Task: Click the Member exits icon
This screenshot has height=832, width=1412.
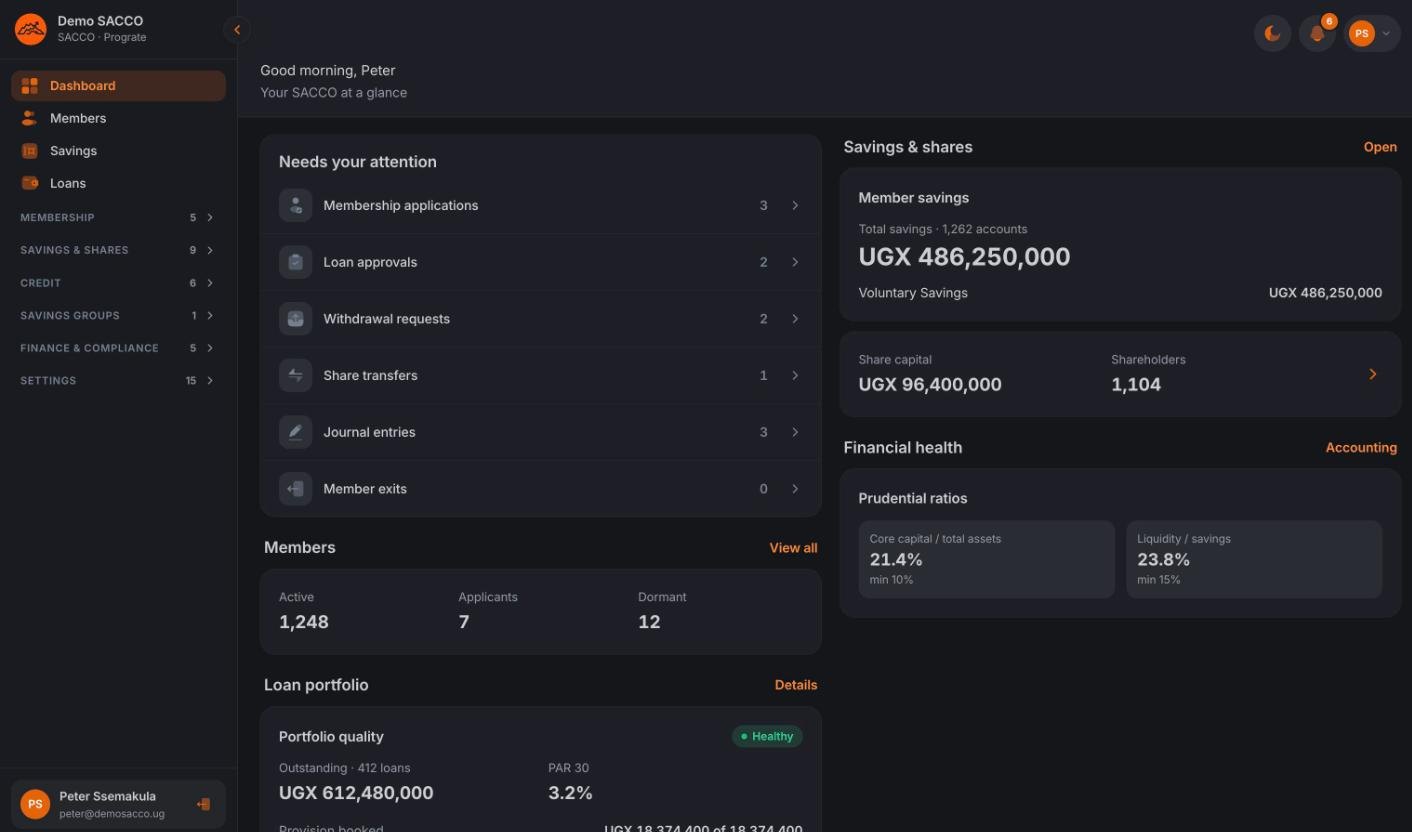Action: [295, 489]
